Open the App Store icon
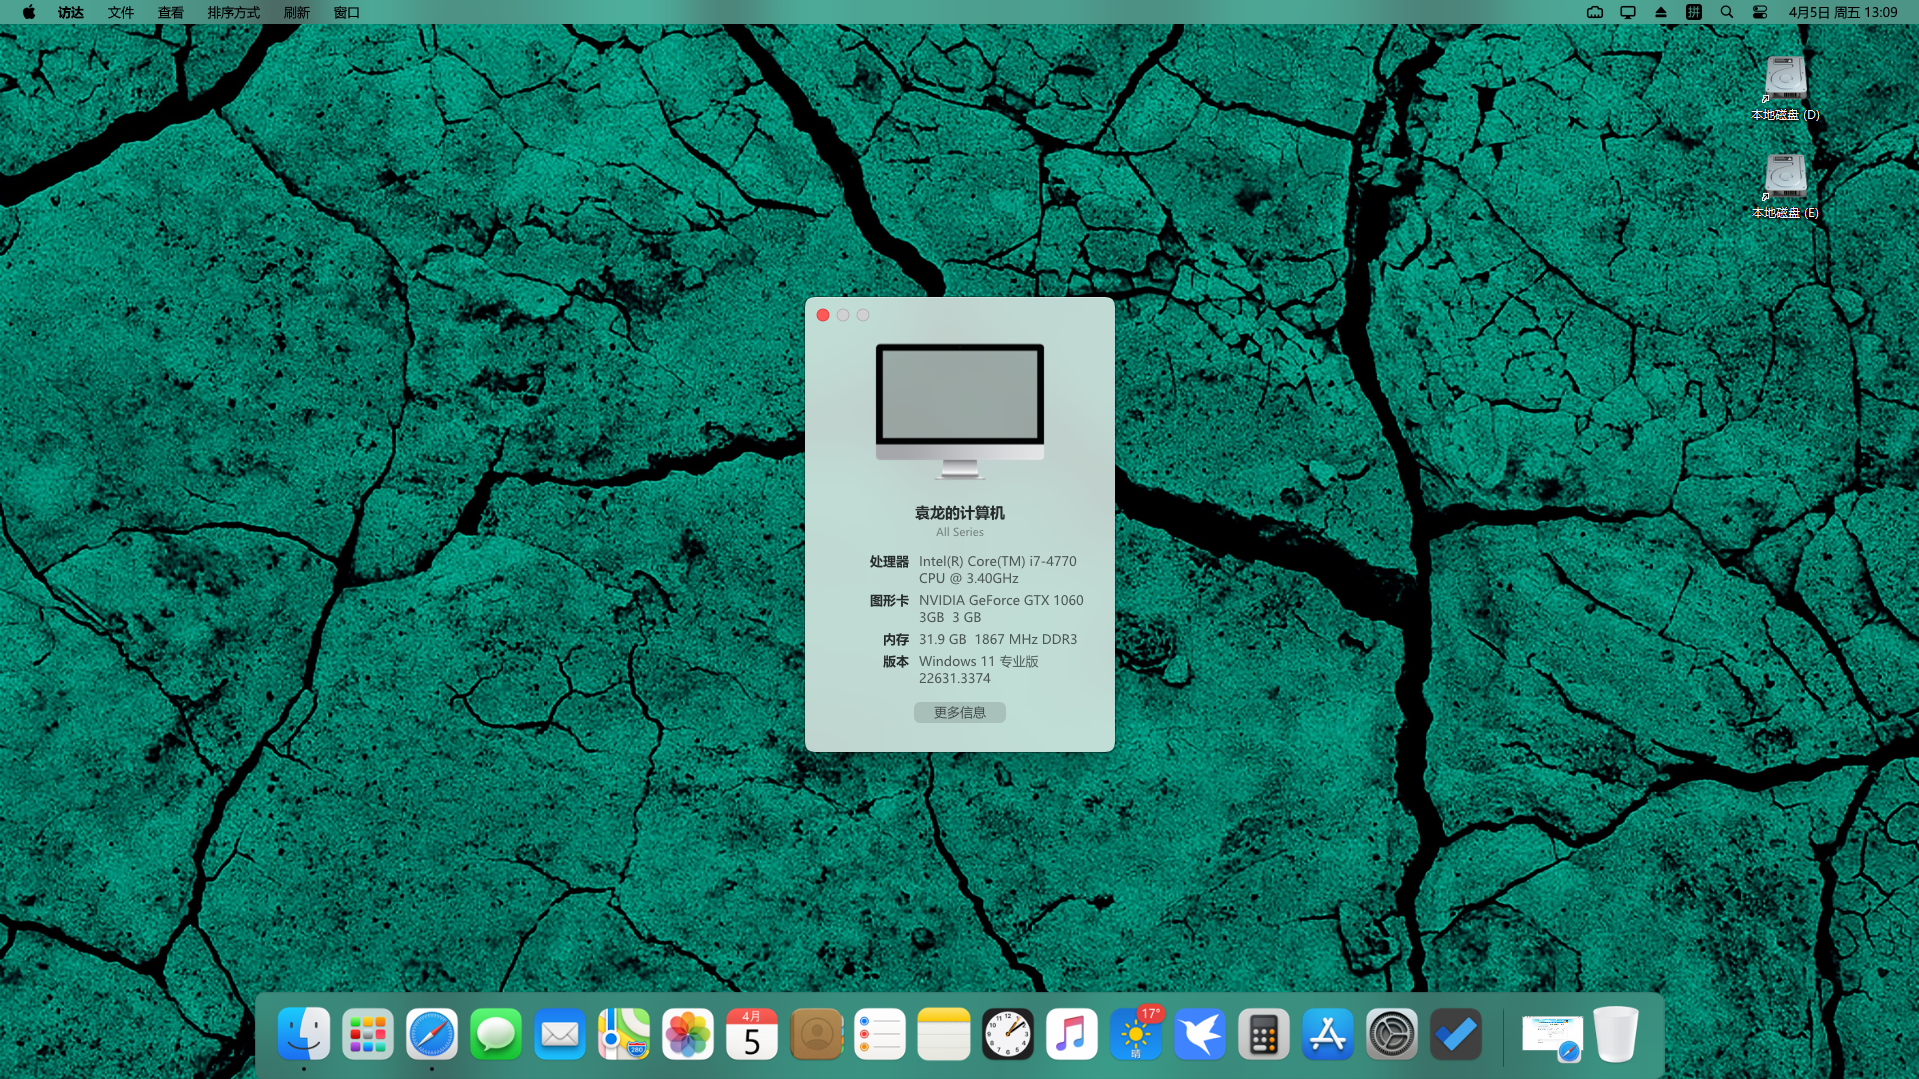 point(1327,1034)
